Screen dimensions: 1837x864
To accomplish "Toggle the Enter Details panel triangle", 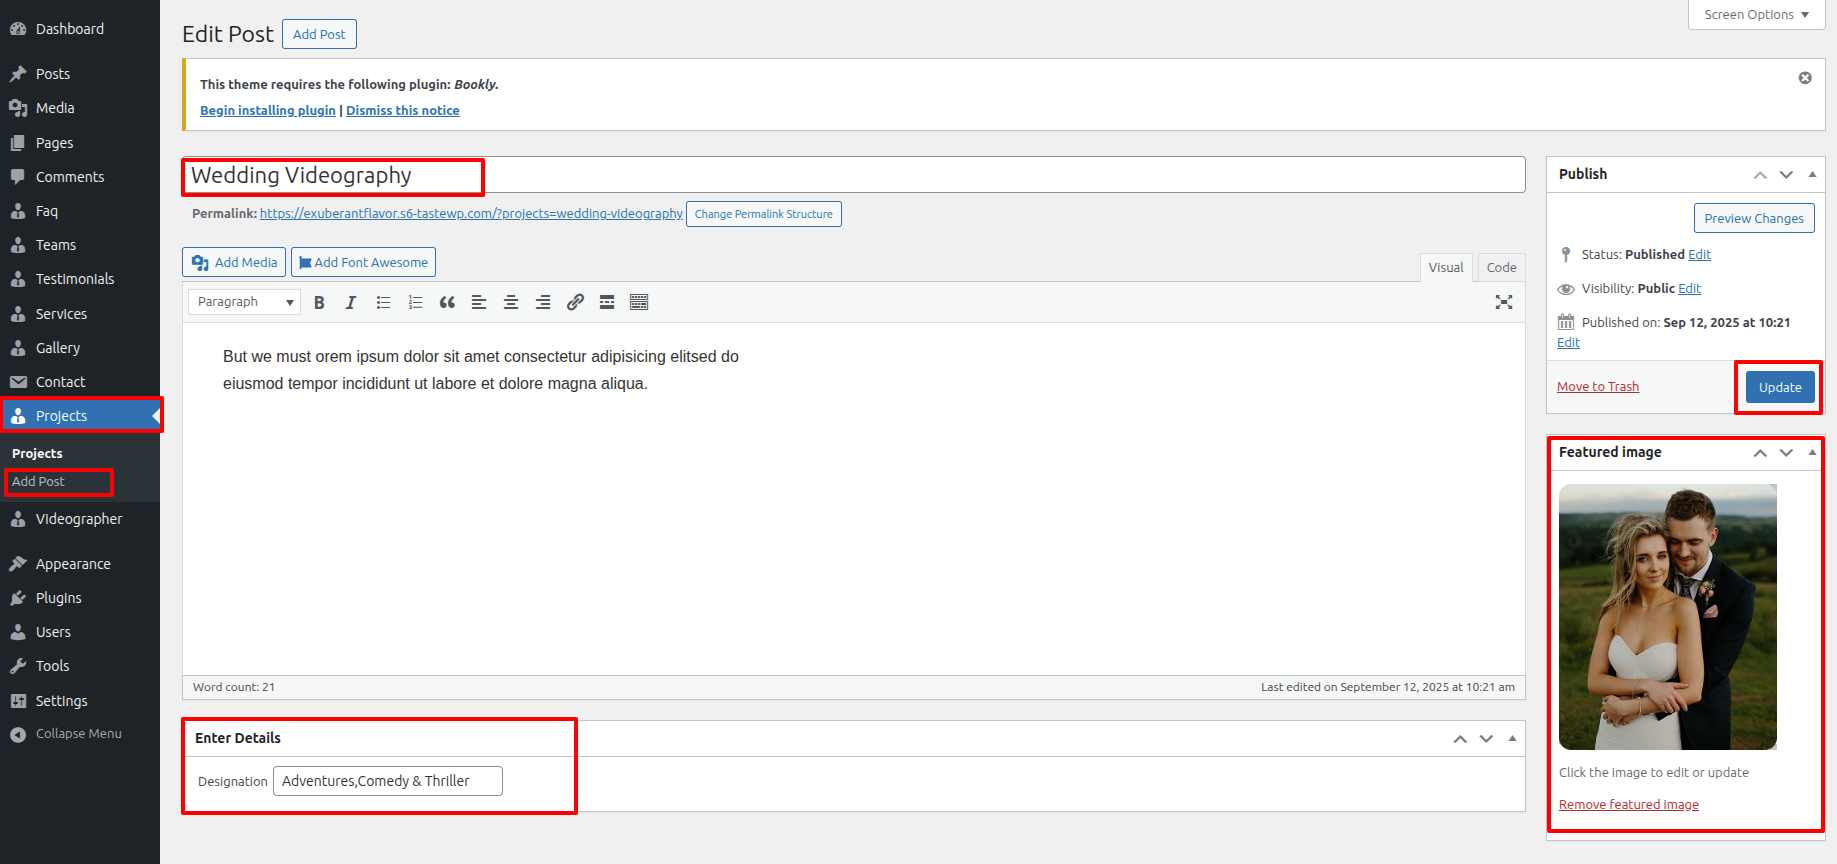I will tap(1512, 738).
